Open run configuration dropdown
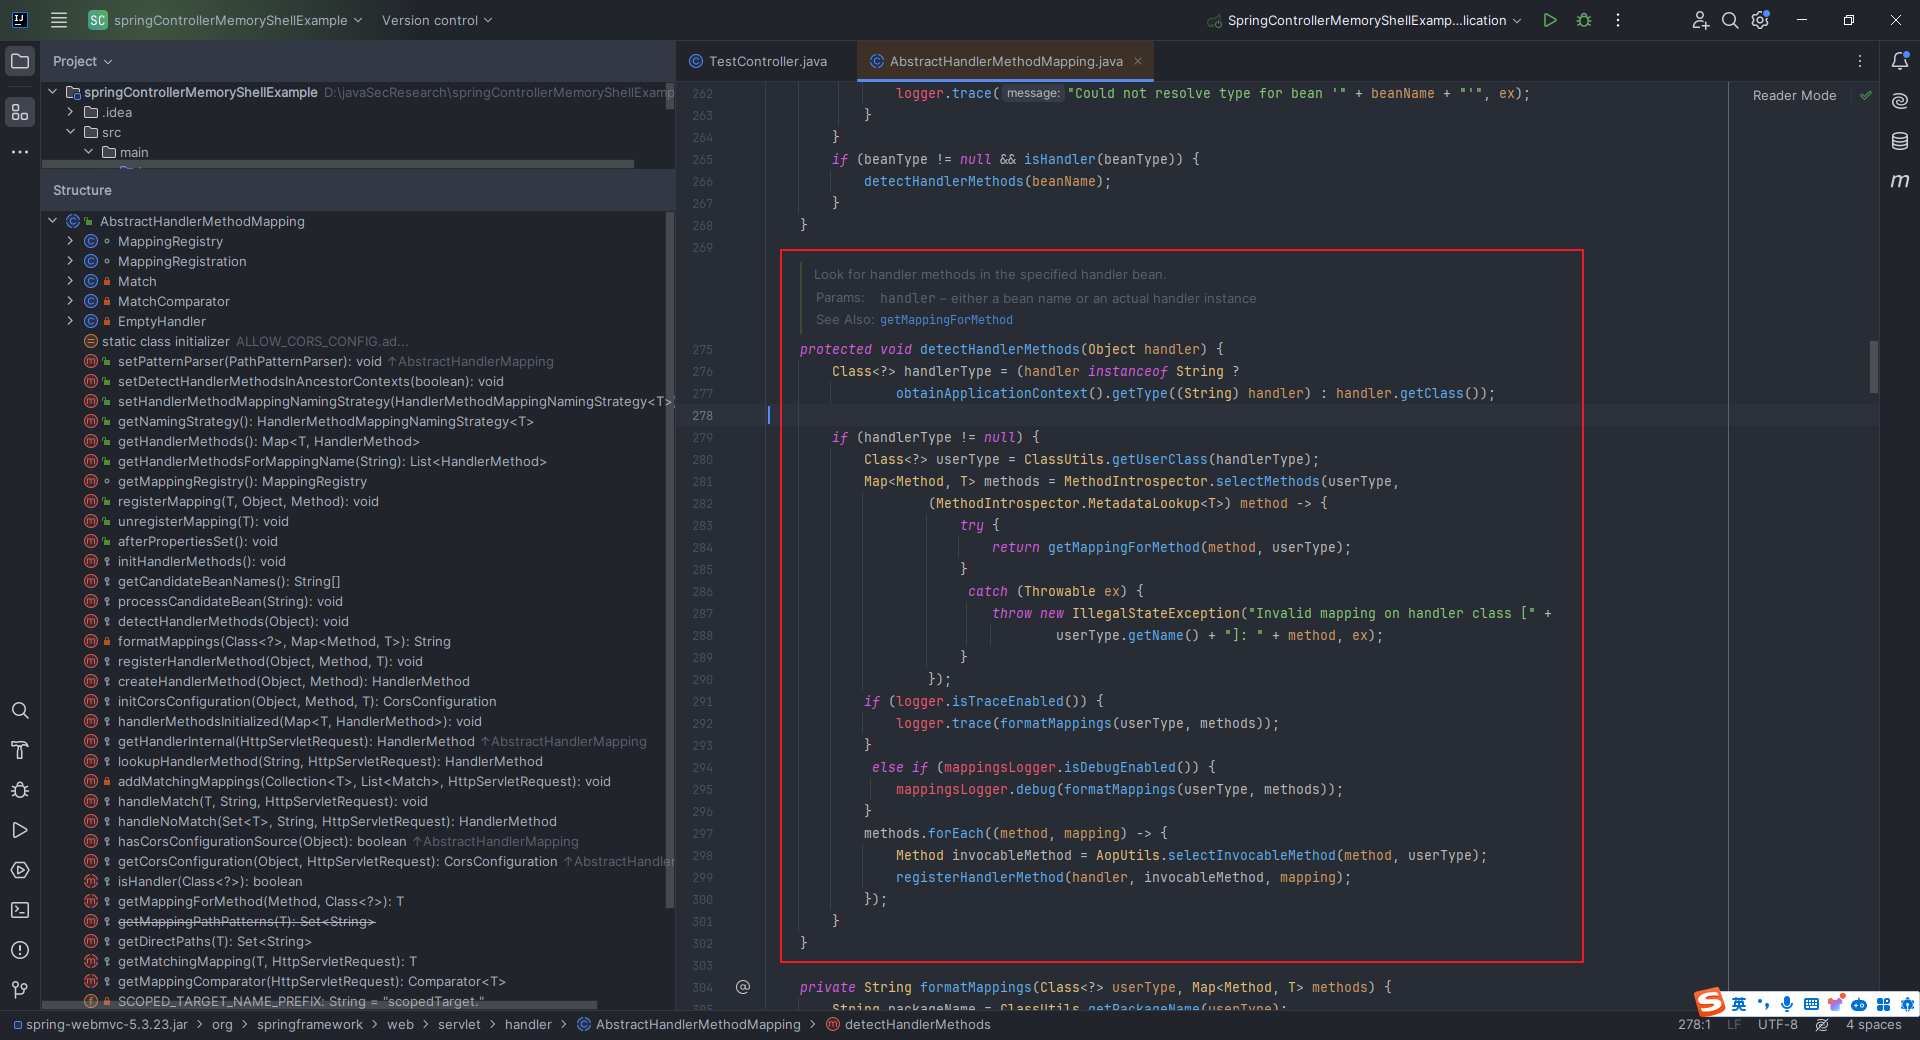 [x=1365, y=20]
